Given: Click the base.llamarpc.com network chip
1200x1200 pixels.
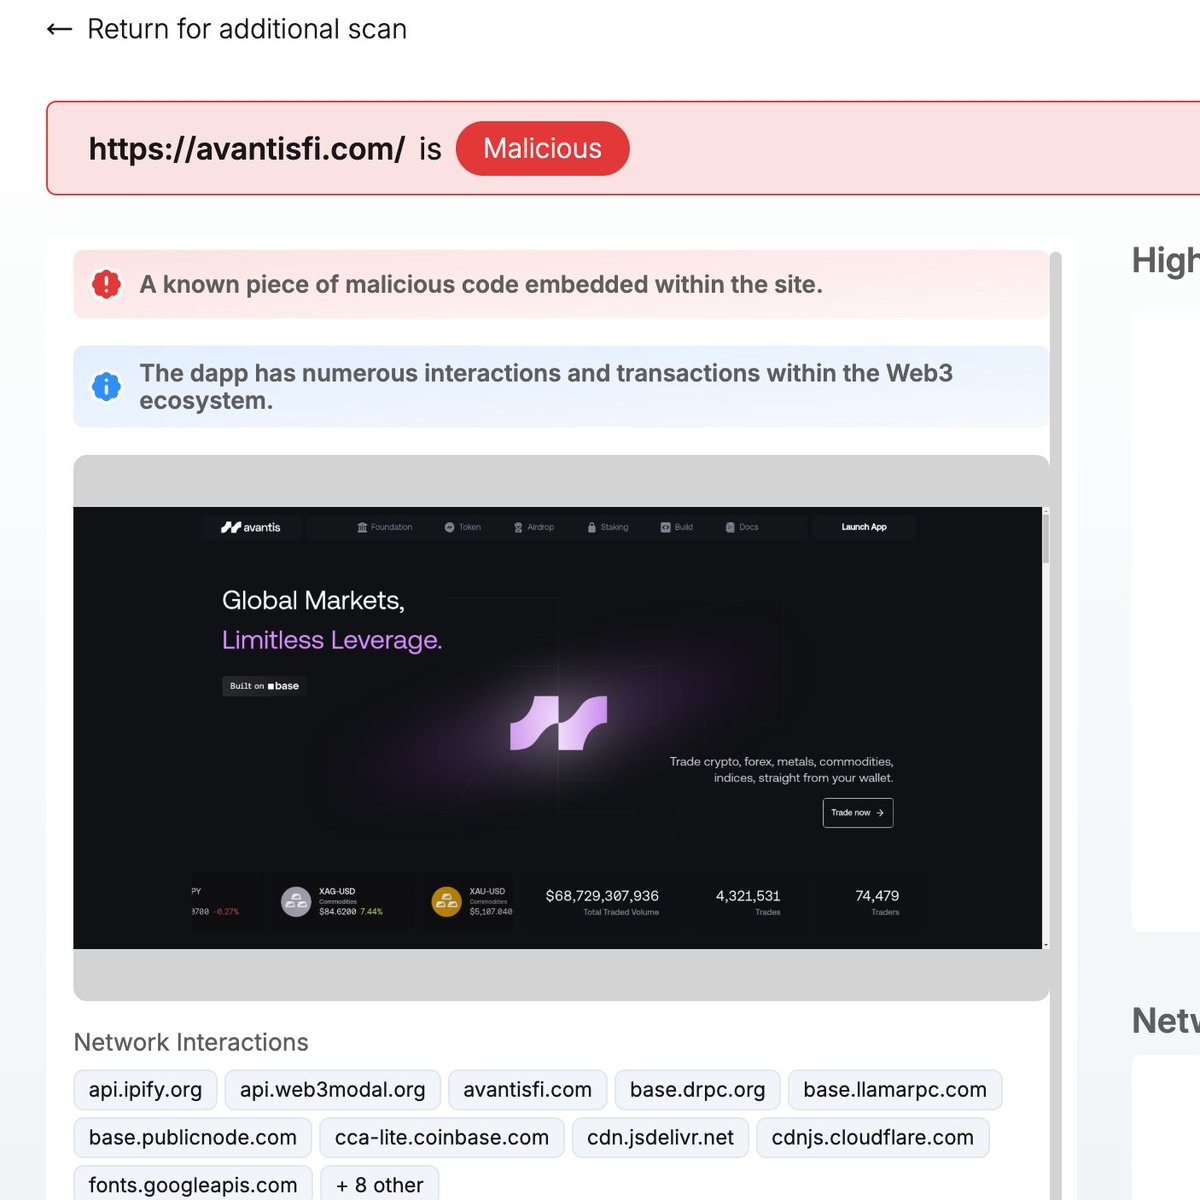Looking at the screenshot, I should [895, 1090].
